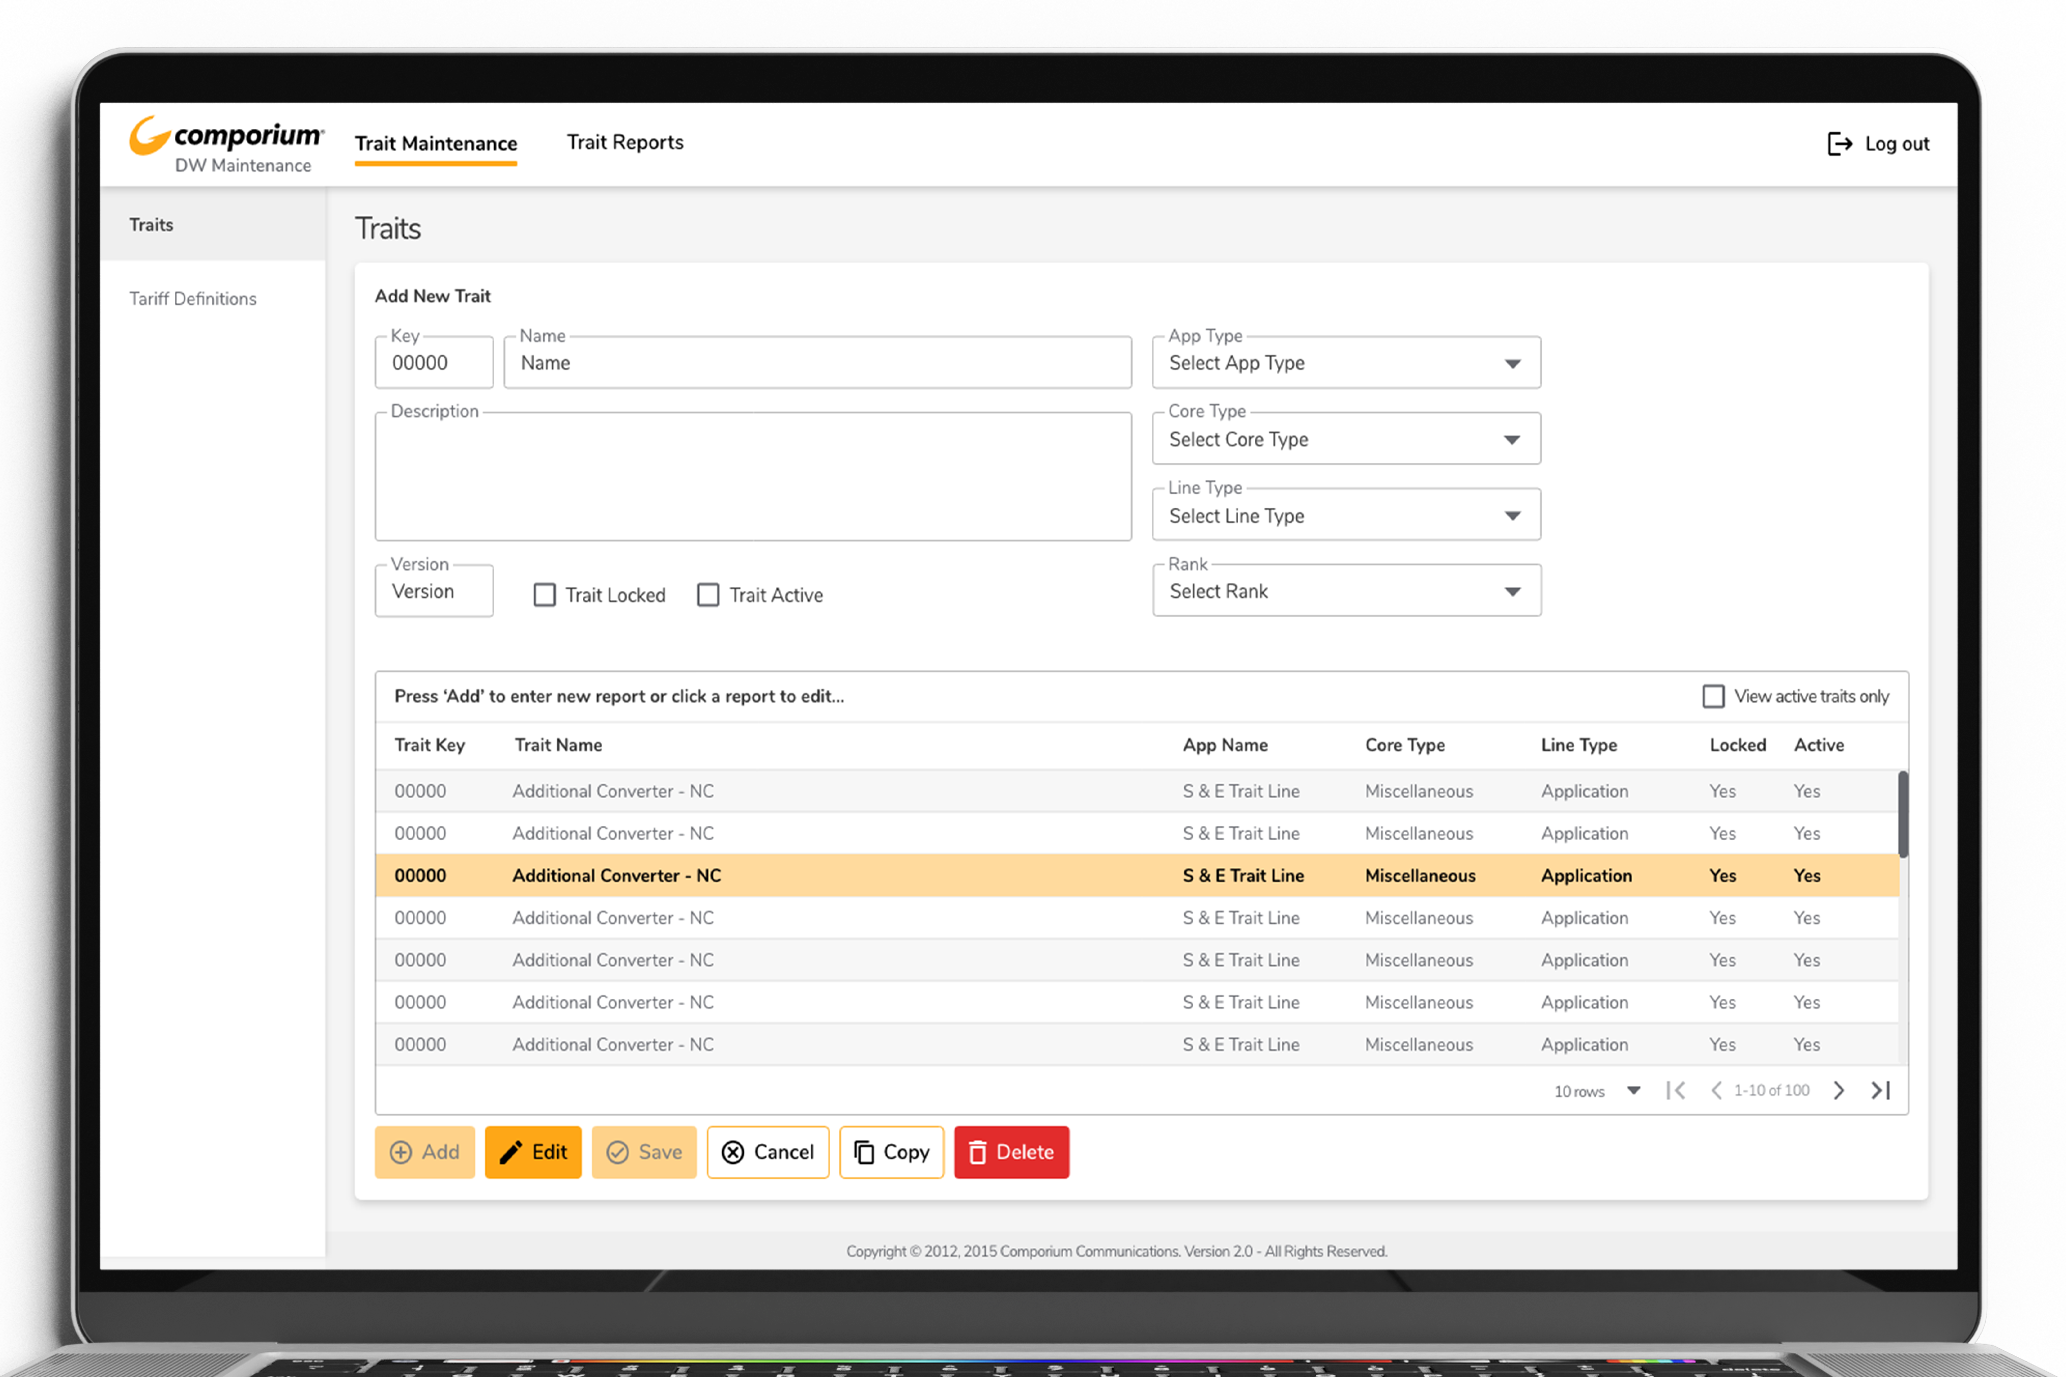Click the Copy button with clipboard icon
The image size is (2066, 1377).
tap(891, 1152)
